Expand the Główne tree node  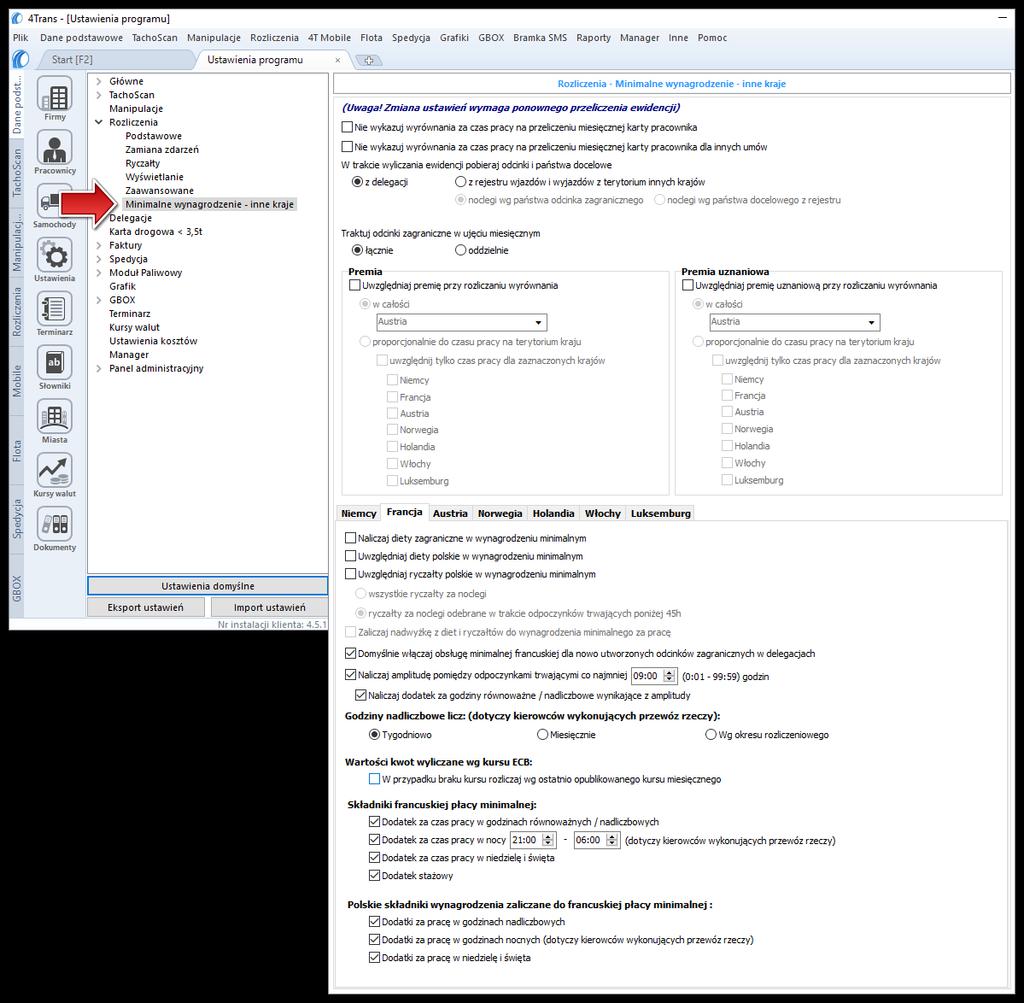[x=99, y=81]
